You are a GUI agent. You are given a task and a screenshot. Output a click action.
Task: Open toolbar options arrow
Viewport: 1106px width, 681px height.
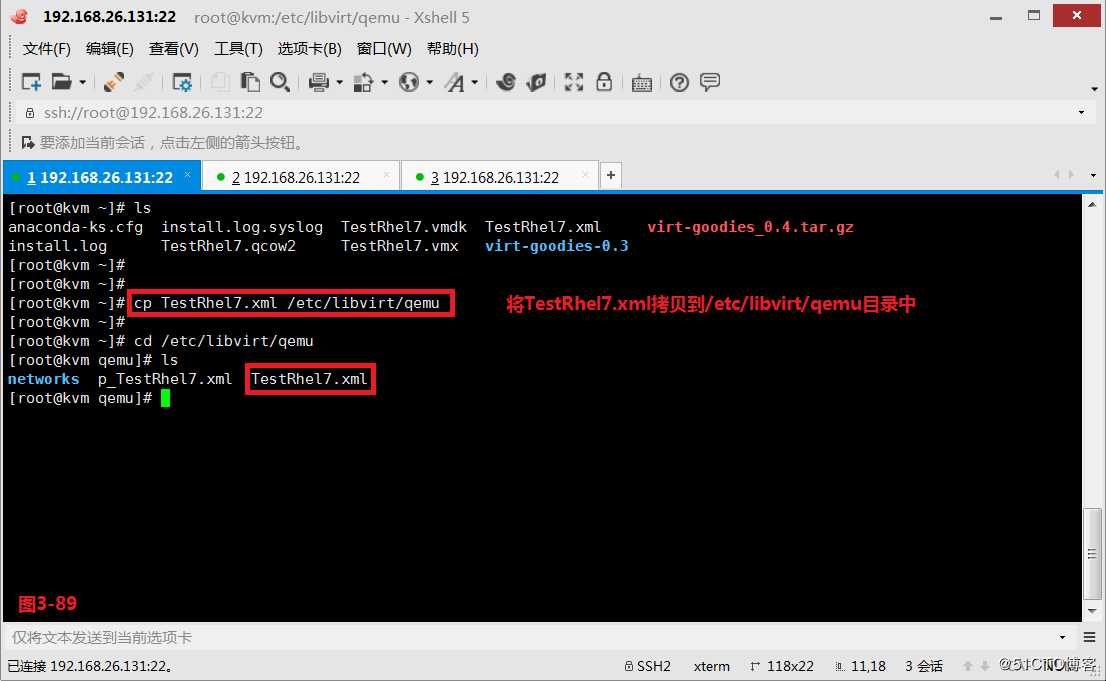1095,89
